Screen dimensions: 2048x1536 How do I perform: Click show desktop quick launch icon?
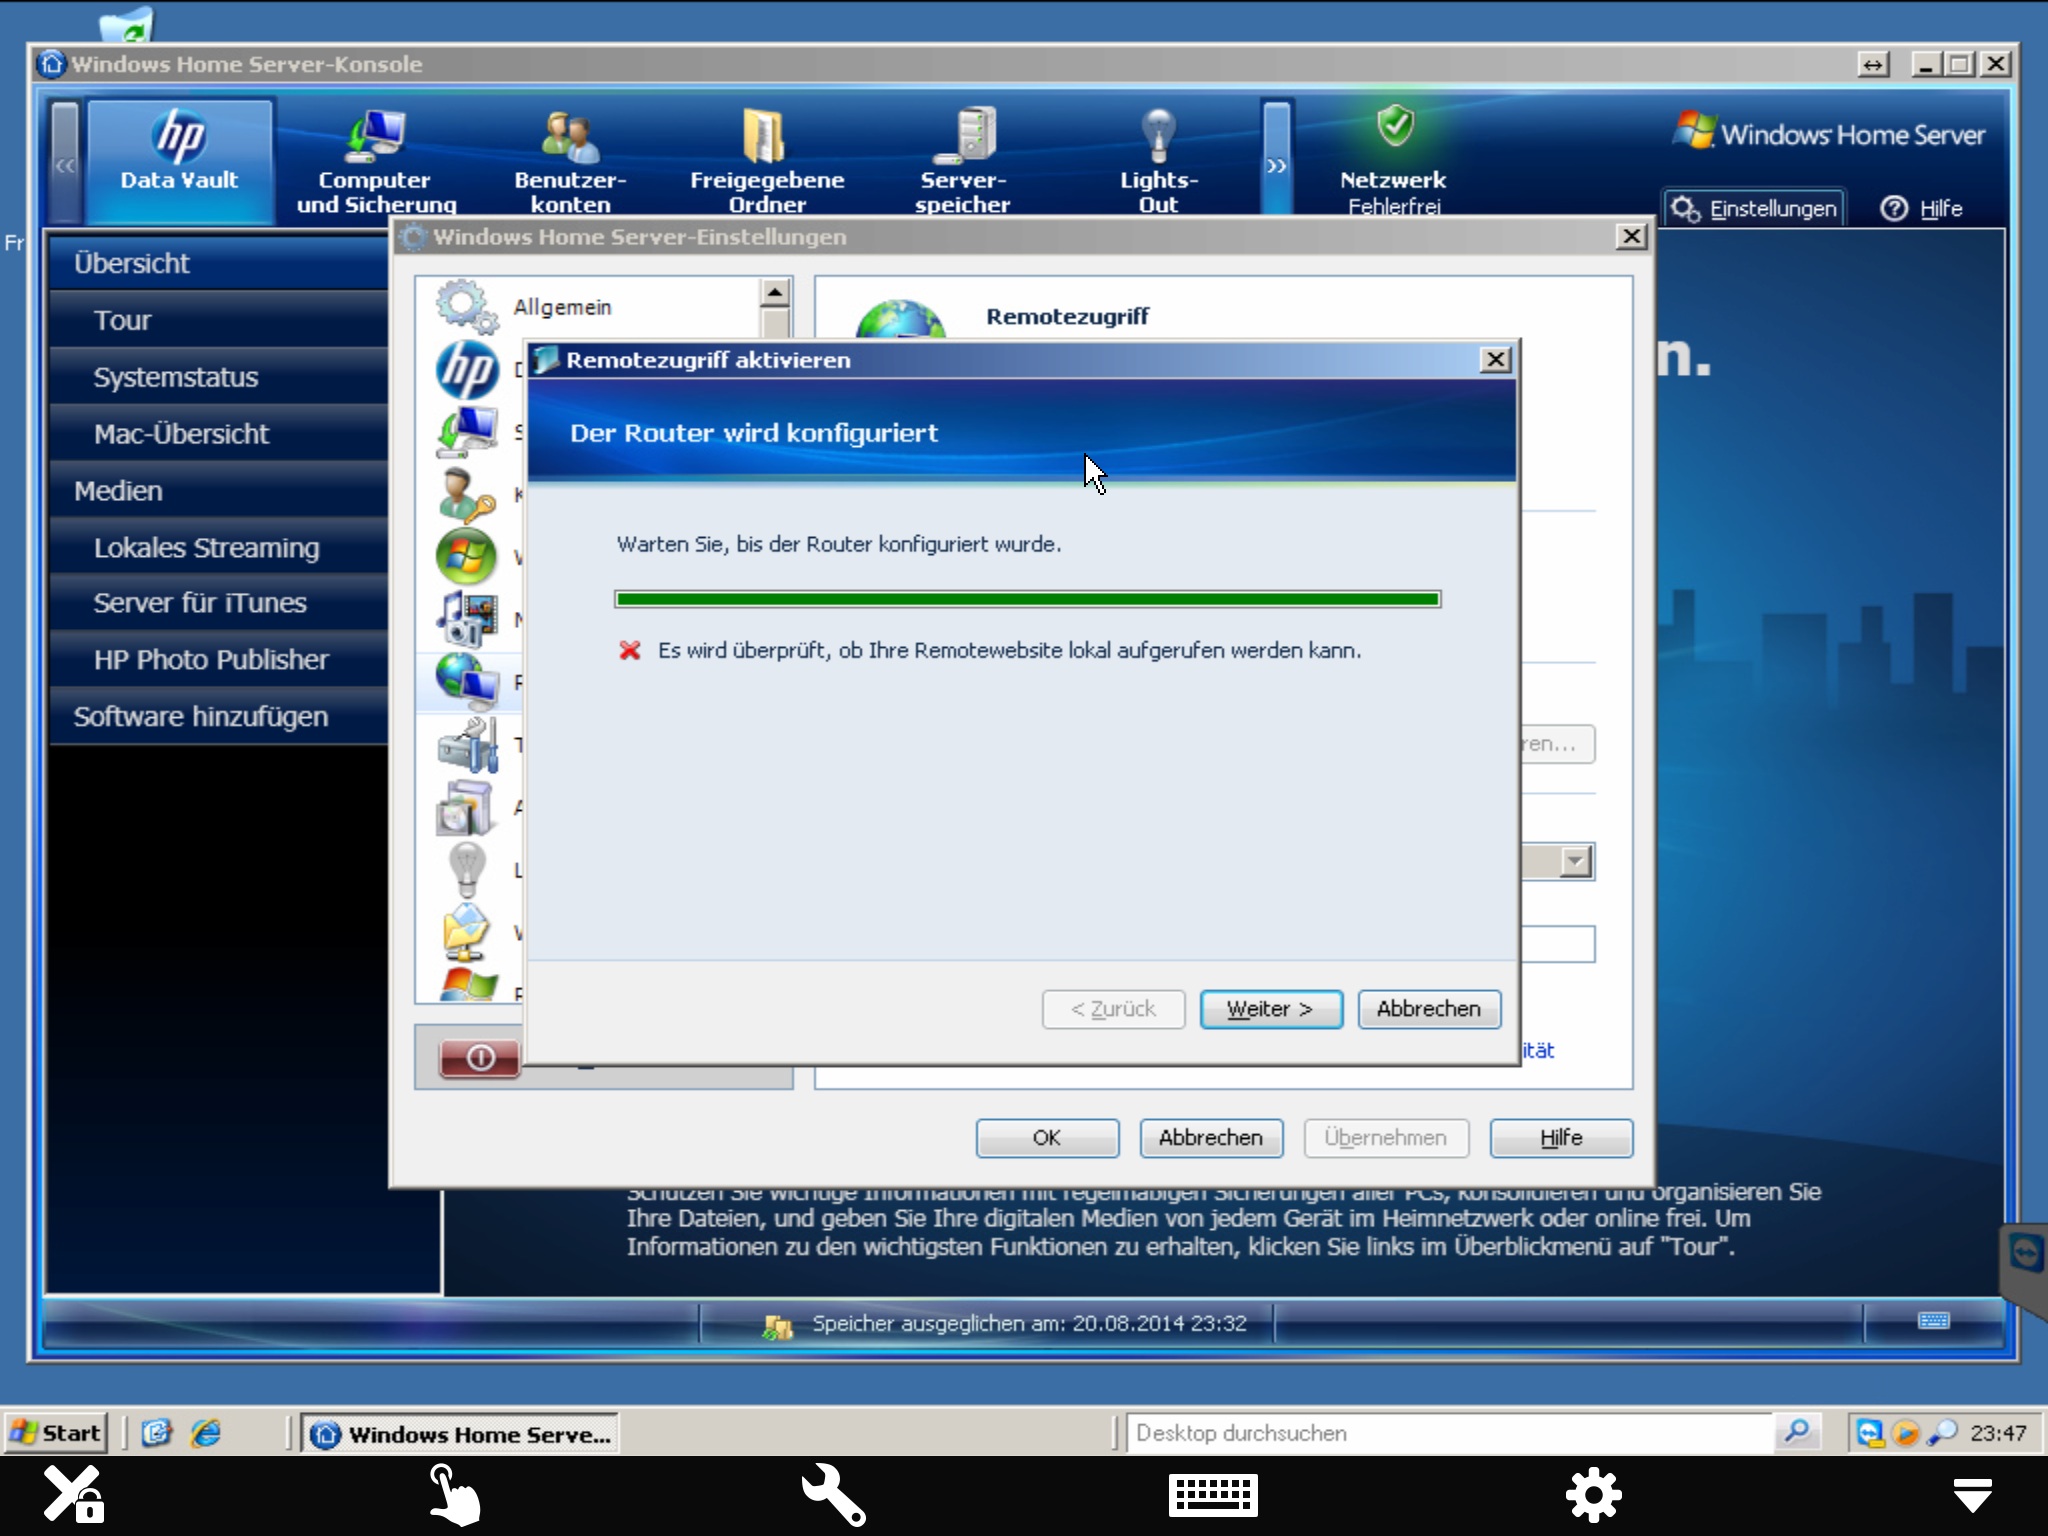click(157, 1433)
